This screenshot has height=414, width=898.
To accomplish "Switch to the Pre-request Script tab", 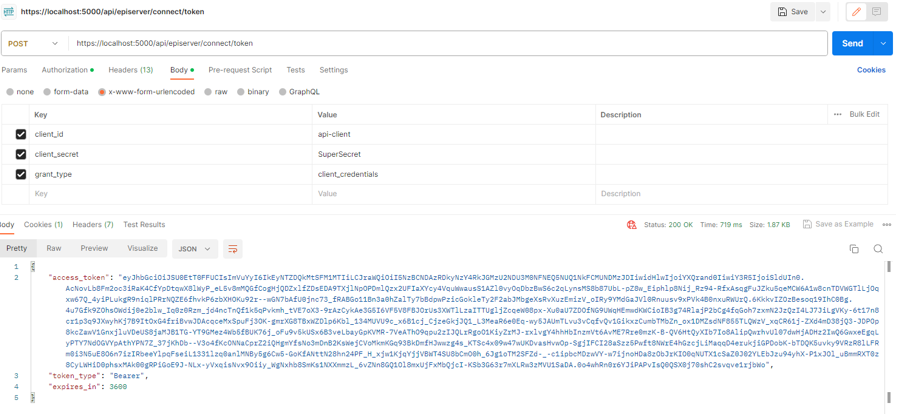I will click(x=240, y=70).
